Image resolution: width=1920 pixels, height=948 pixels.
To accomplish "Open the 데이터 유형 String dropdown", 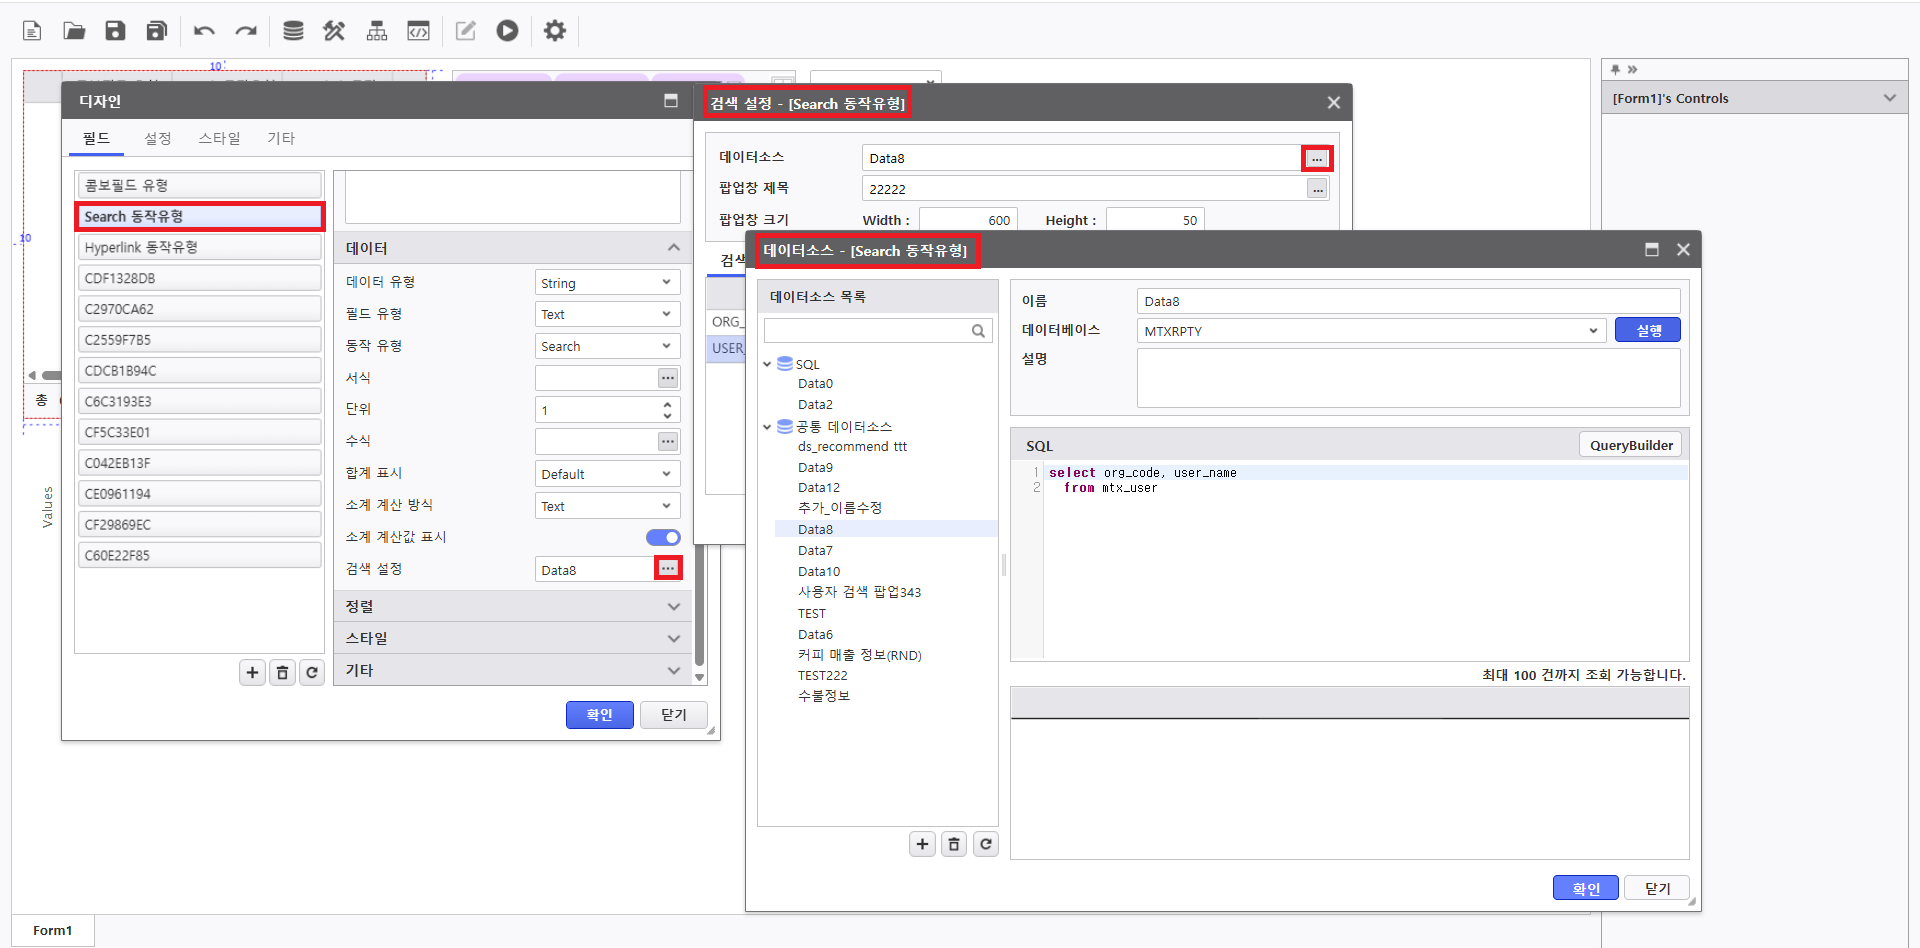I will 607,283.
